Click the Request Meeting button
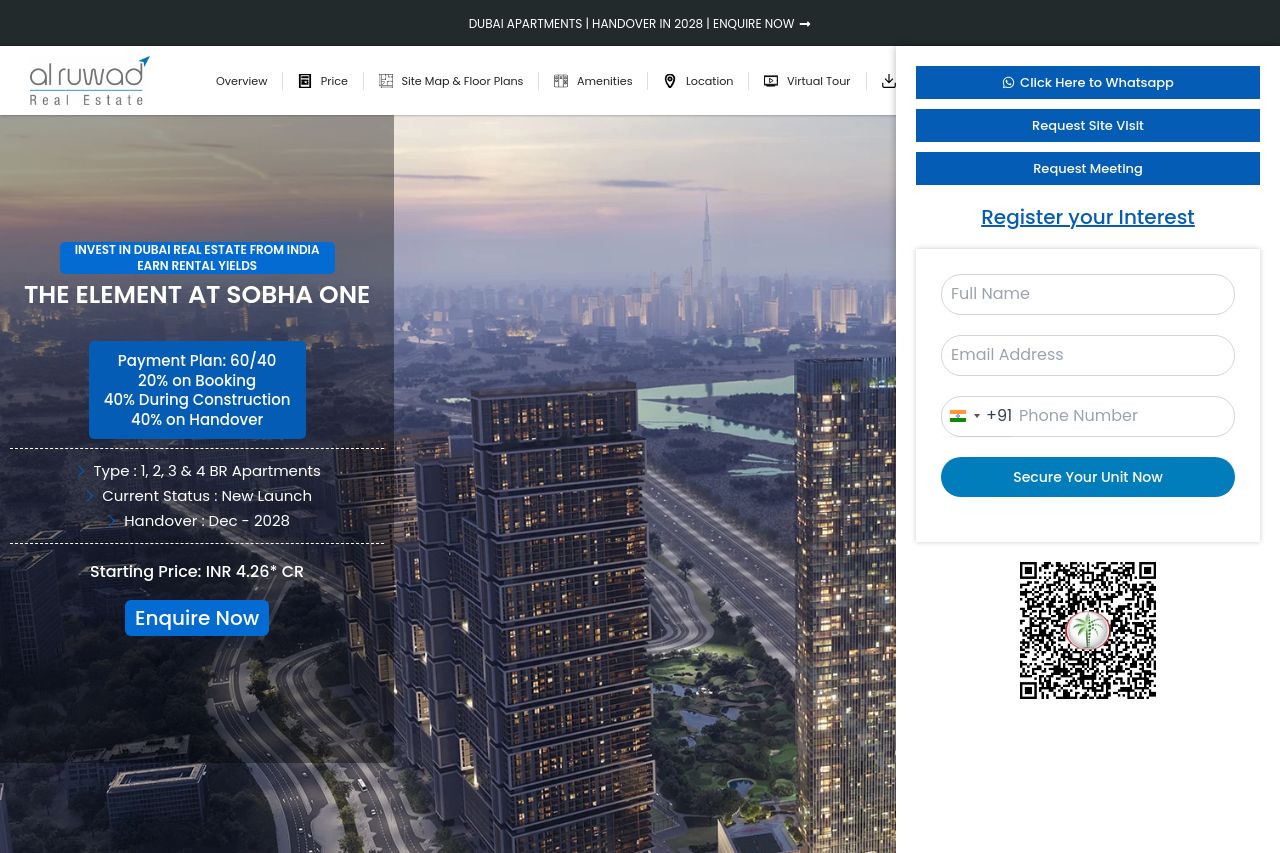Viewport: 1280px width, 853px height. (x=1088, y=169)
